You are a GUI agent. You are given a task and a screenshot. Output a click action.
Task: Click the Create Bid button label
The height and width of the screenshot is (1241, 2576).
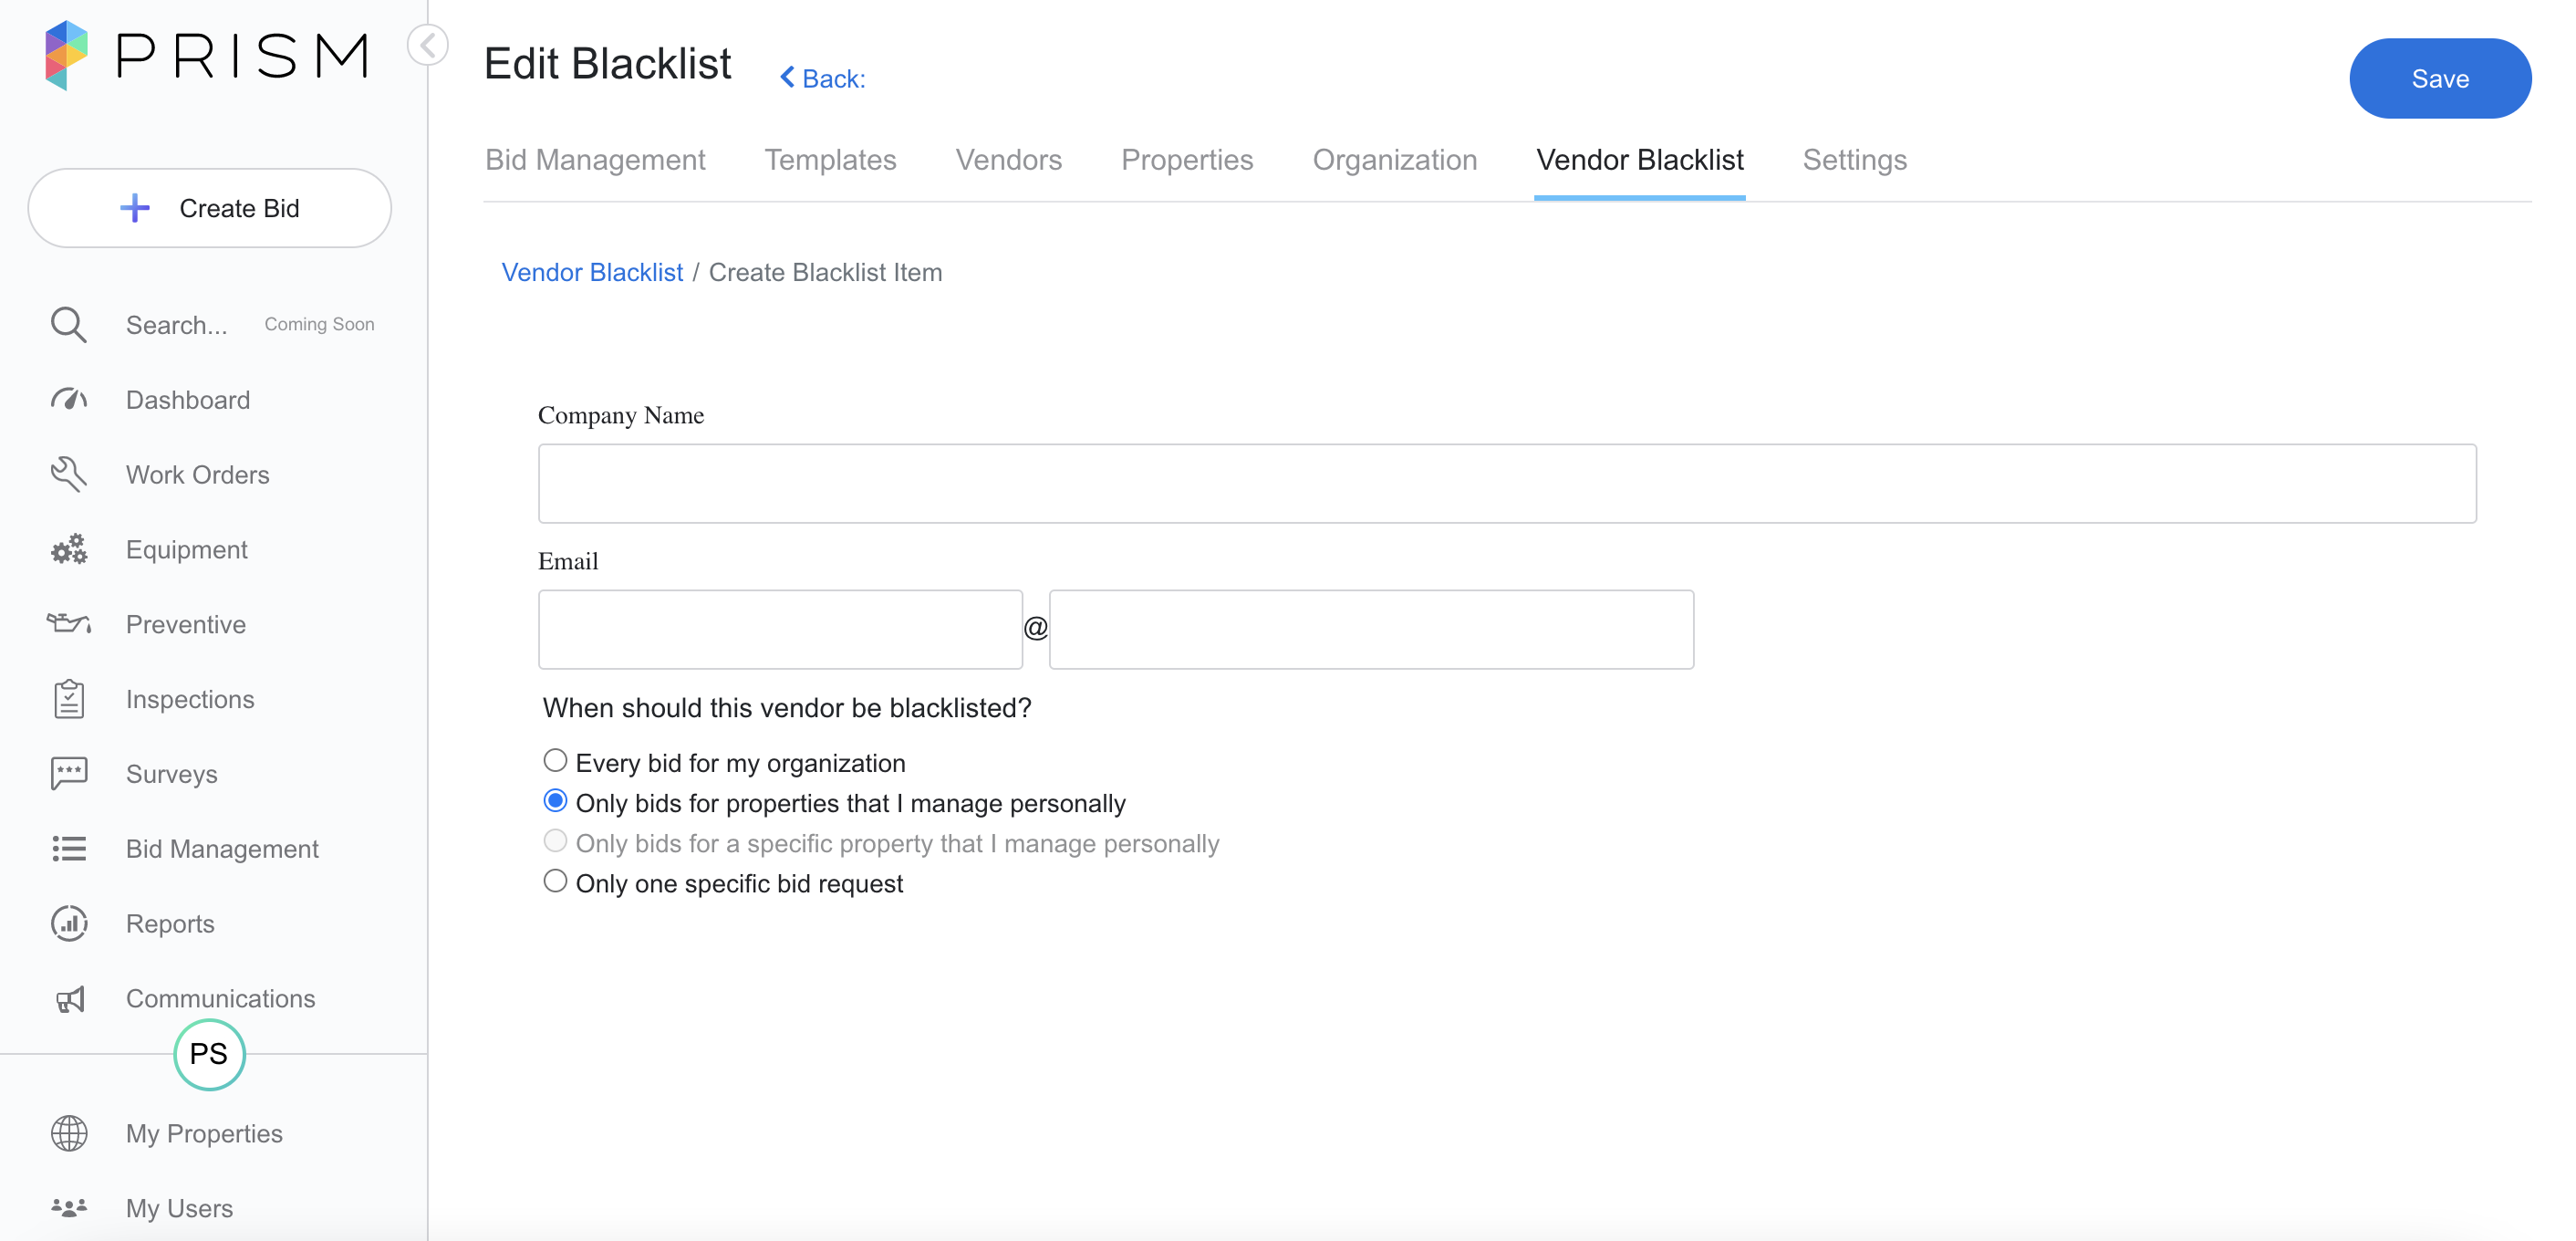239,208
